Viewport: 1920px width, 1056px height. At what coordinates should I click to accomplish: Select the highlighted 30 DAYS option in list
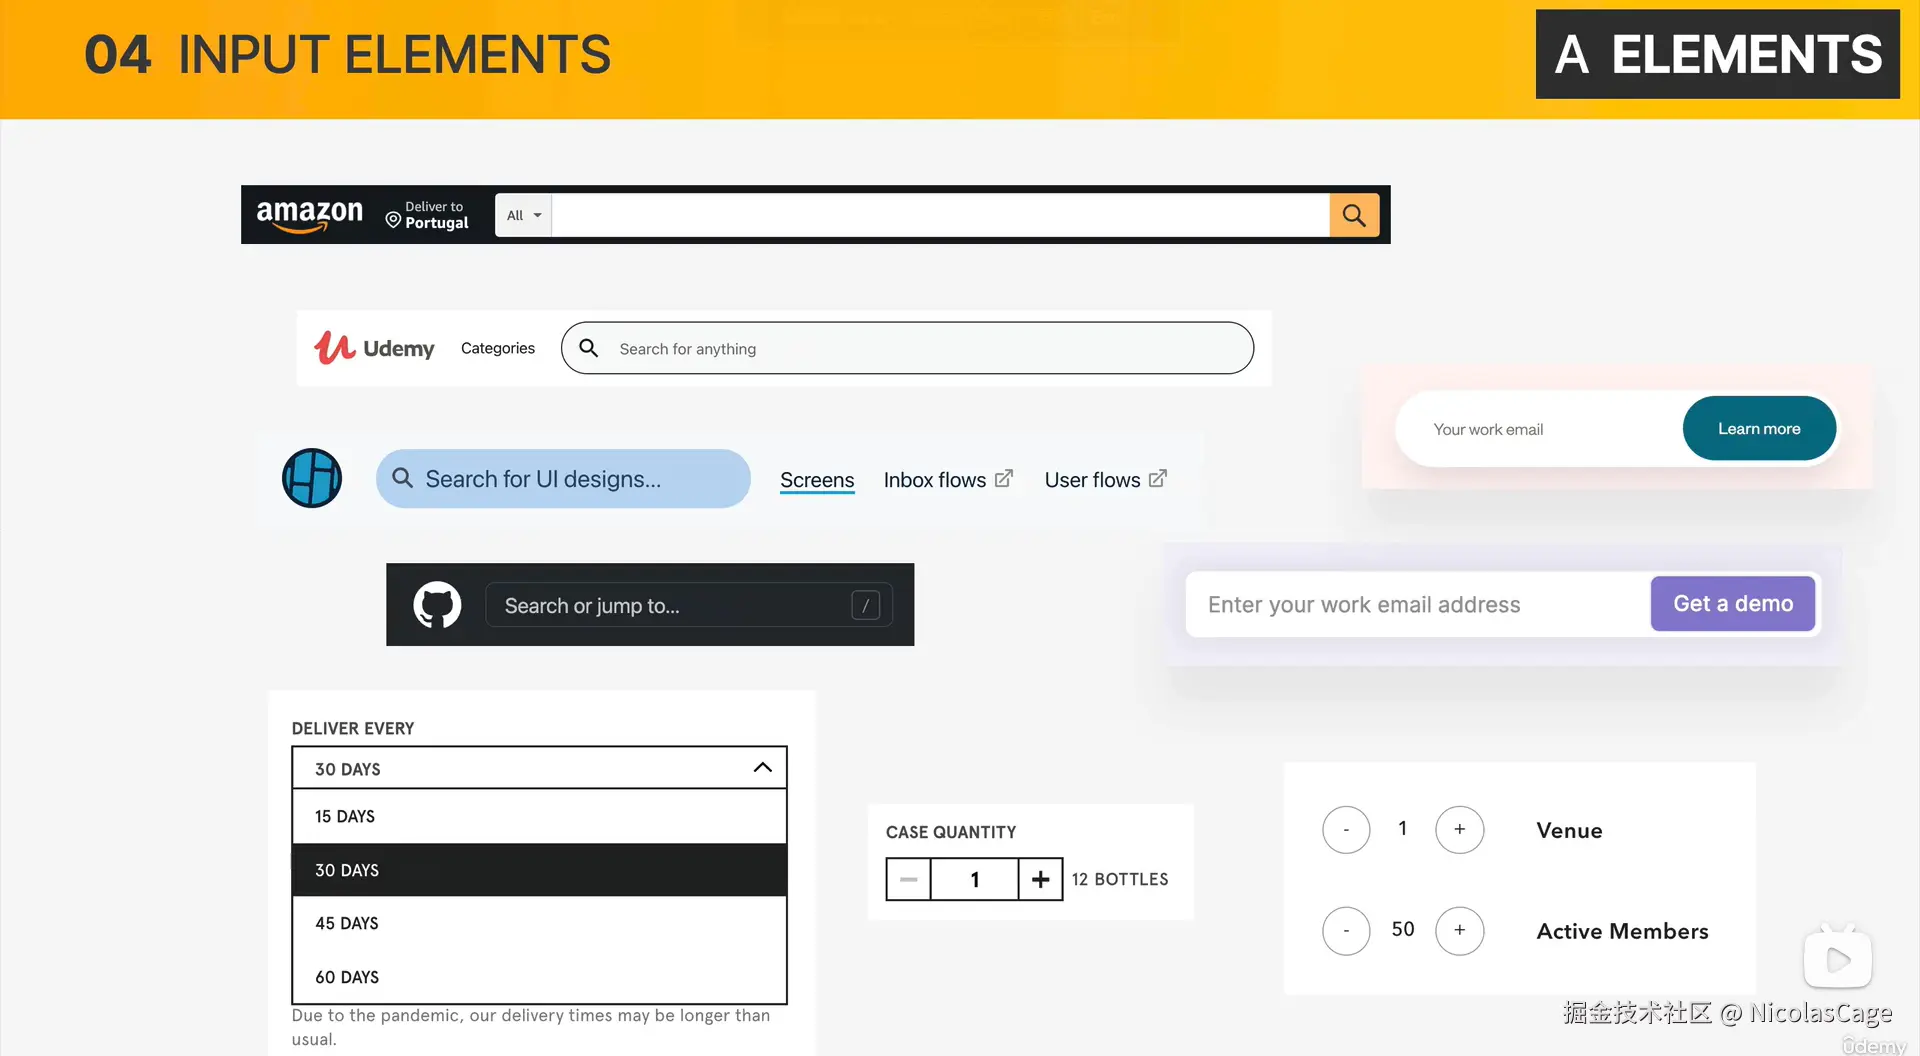click(x=539, y=870)
